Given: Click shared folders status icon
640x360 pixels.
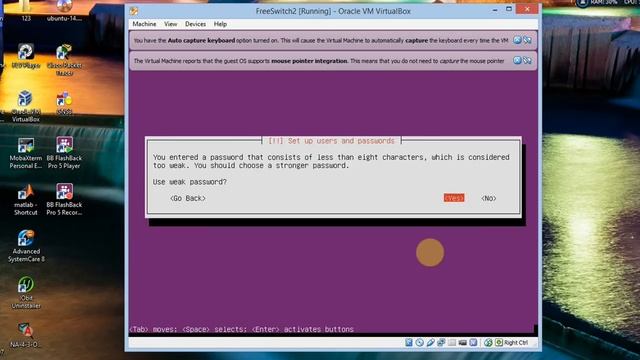Looking at the screenshot, I should (452, 342).
